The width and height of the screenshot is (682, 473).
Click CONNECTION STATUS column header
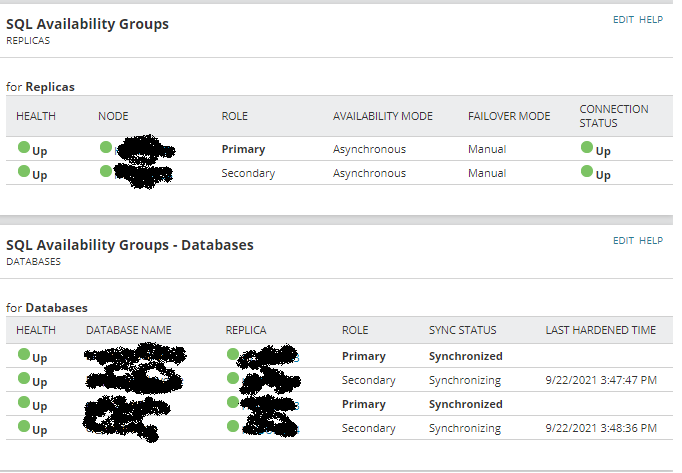click(614, 116)
